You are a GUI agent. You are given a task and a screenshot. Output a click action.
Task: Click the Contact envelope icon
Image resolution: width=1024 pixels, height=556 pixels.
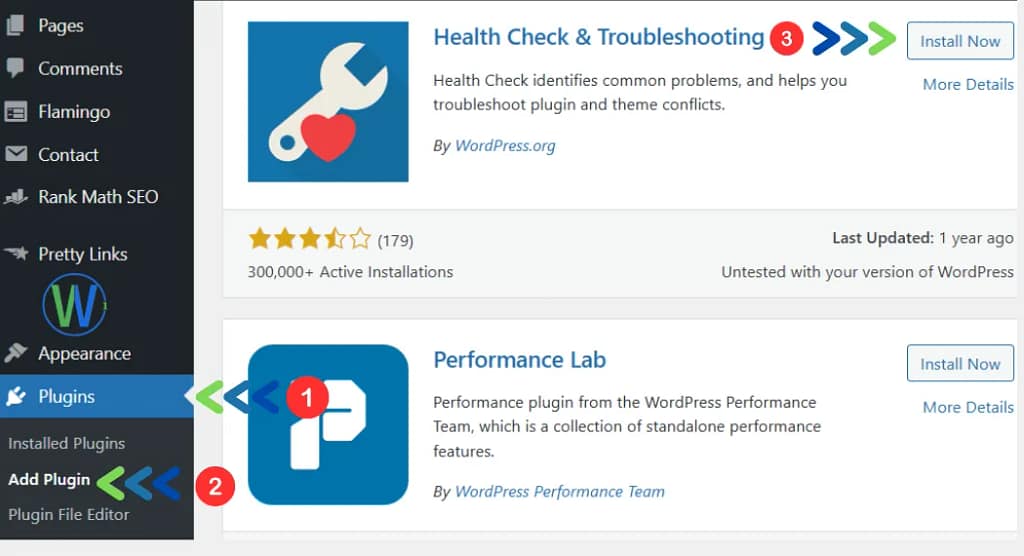[x=15, y=154]
